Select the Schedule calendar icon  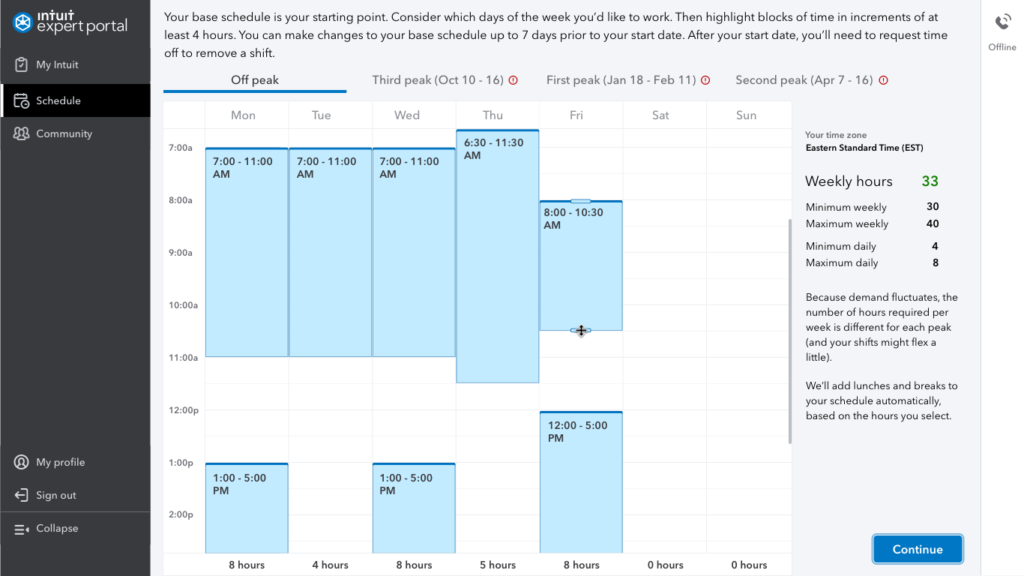[22, 101]
